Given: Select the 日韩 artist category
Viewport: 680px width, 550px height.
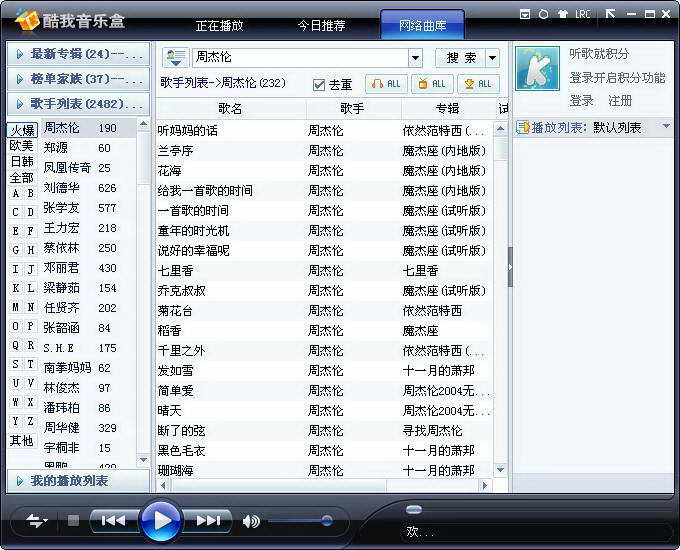Looking at the screenshot, I should pos(22,161).
